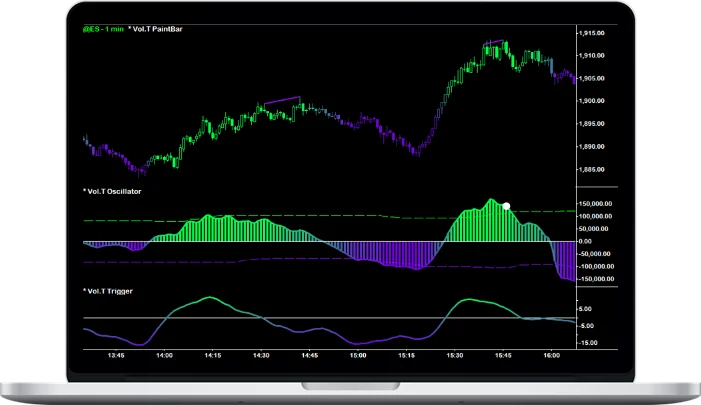Viewport: 701px width, 405px height.
Task: Click the 1,885.00 price axis label
Action: (x=593, y=169)
